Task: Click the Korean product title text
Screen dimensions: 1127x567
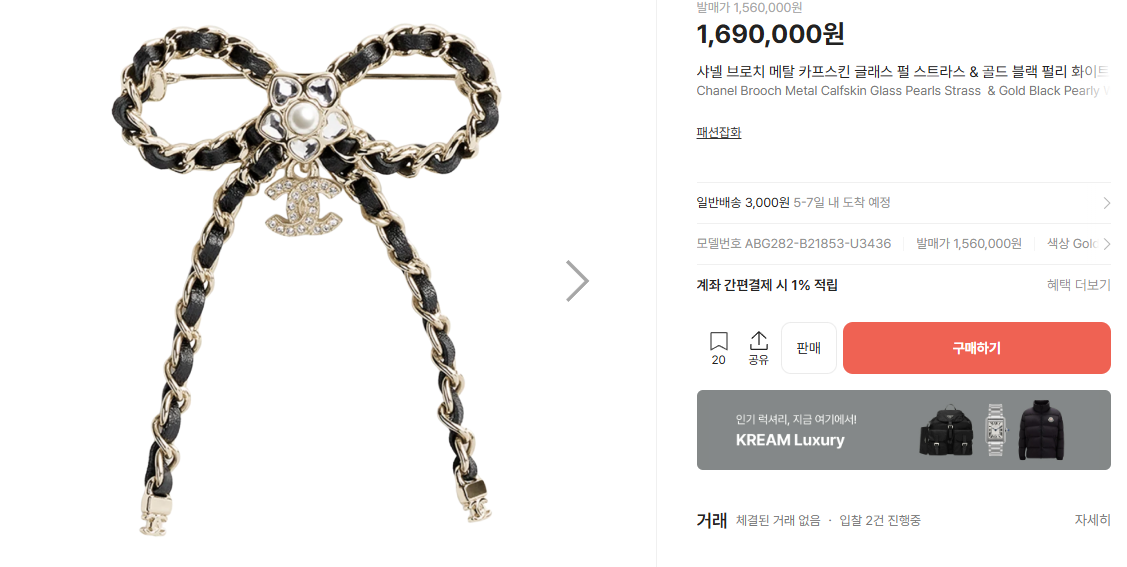Action: tap(903, 72)
